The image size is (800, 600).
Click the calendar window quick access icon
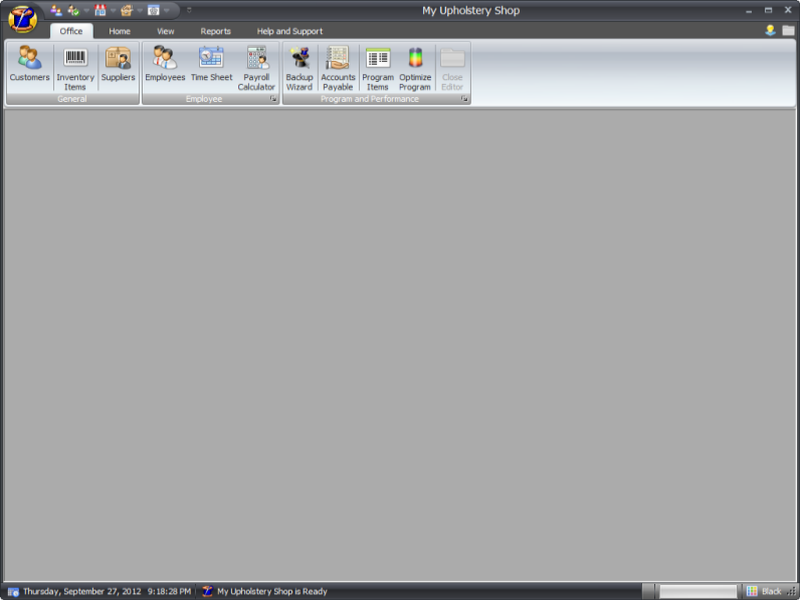(x=153, y=10)
